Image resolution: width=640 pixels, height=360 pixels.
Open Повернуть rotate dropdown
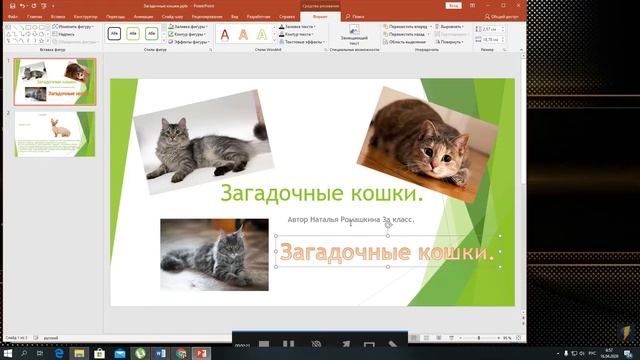[x=449, y=42]
